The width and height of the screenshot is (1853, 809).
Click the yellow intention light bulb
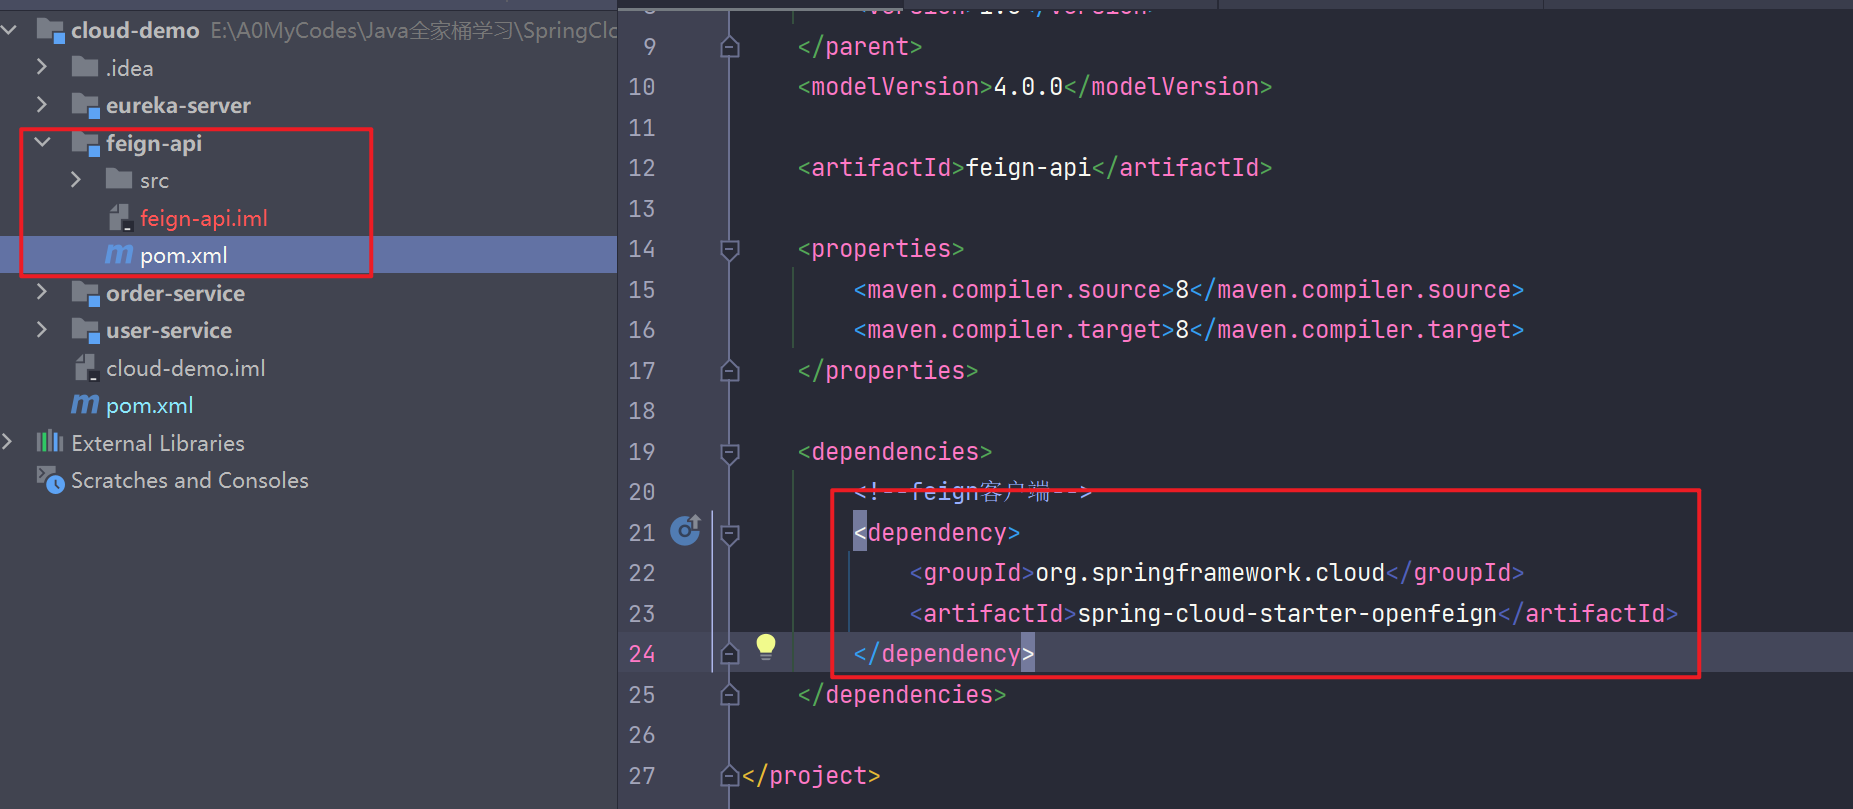[766, 646]
